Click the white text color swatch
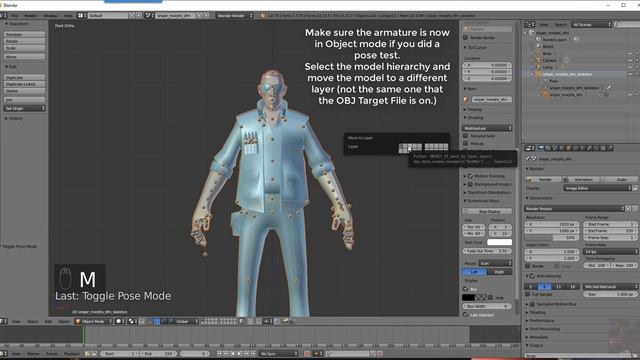Image resolution: width=640 pixels, height=360 pixels. (499, 242)
